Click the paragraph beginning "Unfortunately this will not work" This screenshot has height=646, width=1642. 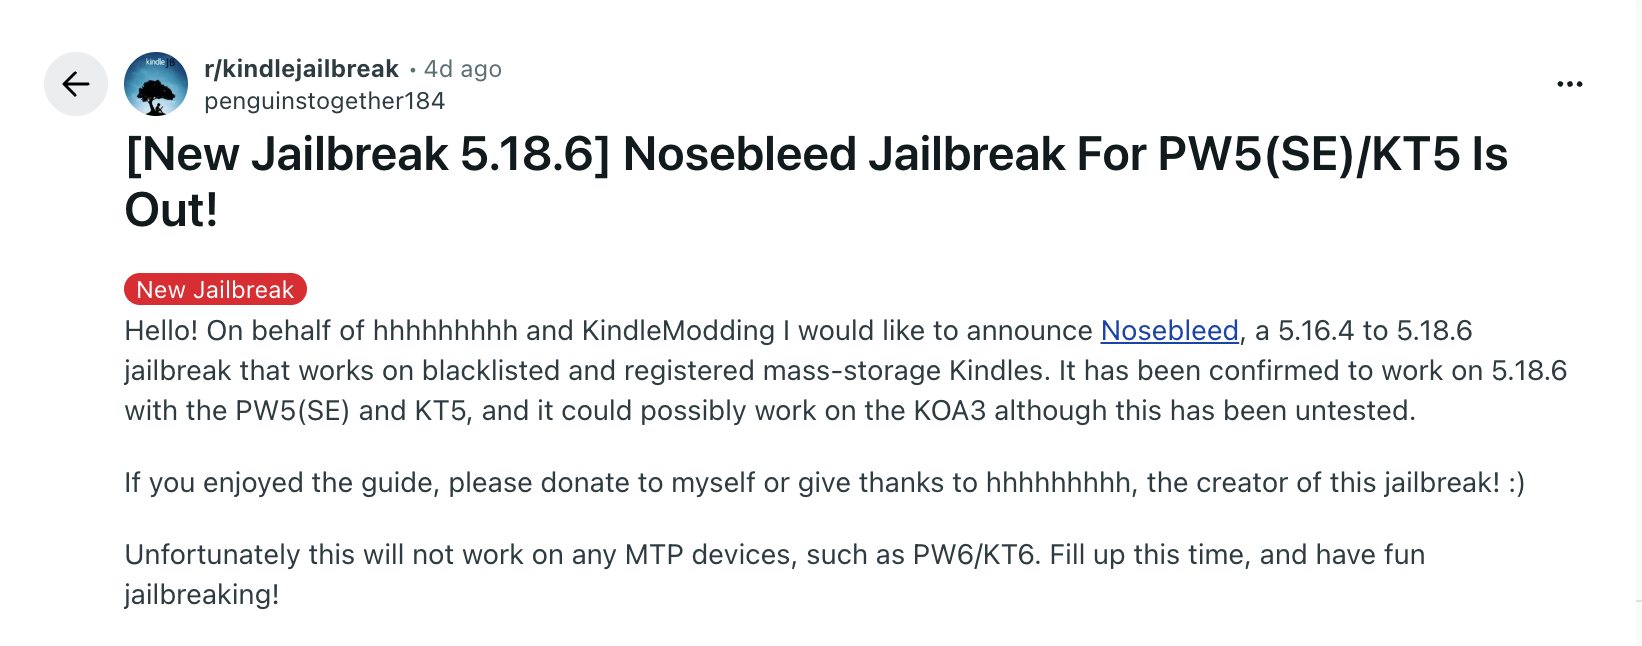pos(774,555)
